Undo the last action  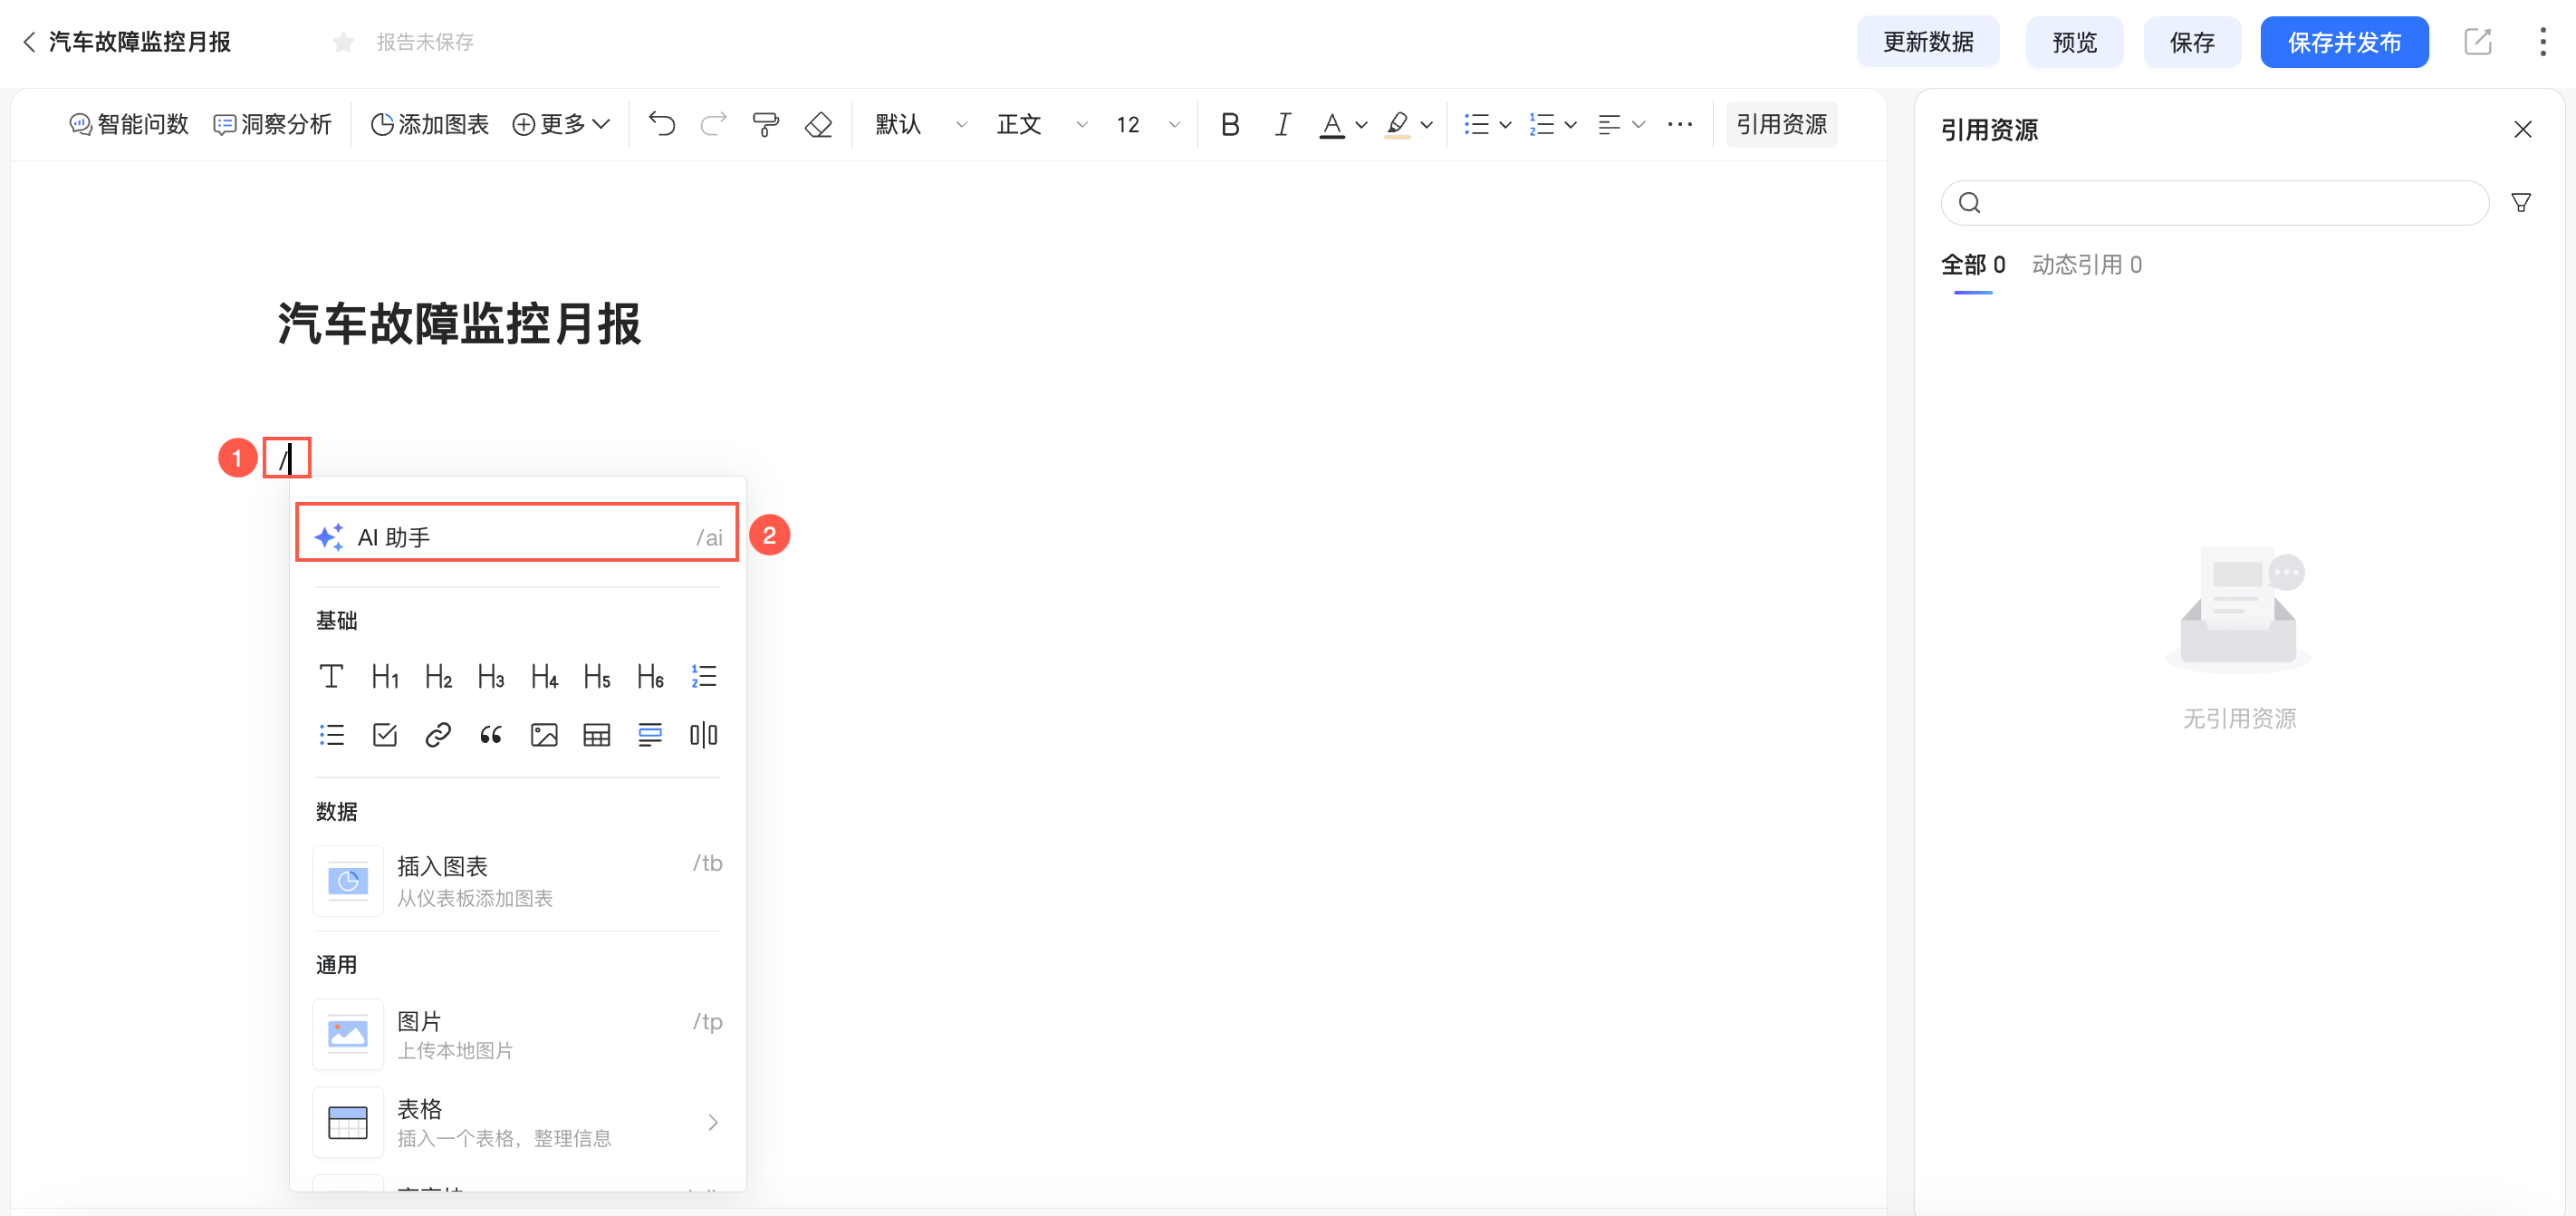tap(661, 124)
